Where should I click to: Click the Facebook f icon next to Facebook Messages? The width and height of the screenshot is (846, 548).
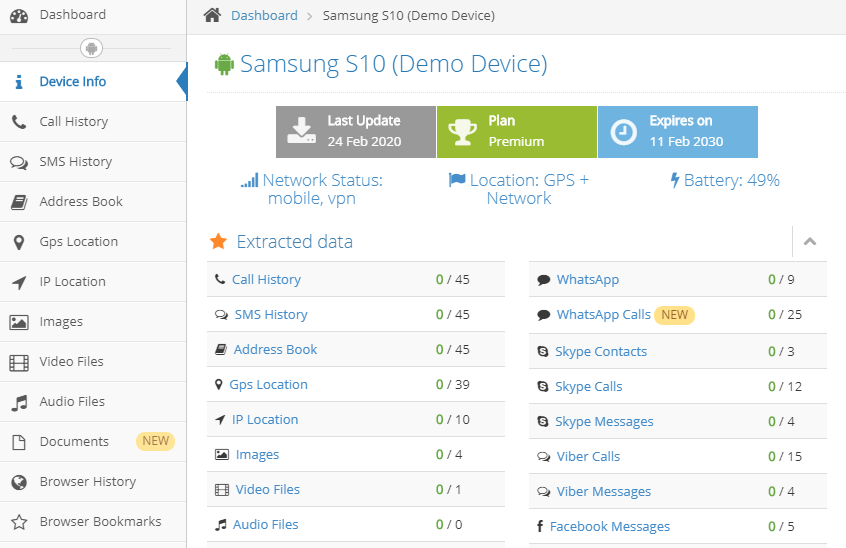[x=540, y=526]
